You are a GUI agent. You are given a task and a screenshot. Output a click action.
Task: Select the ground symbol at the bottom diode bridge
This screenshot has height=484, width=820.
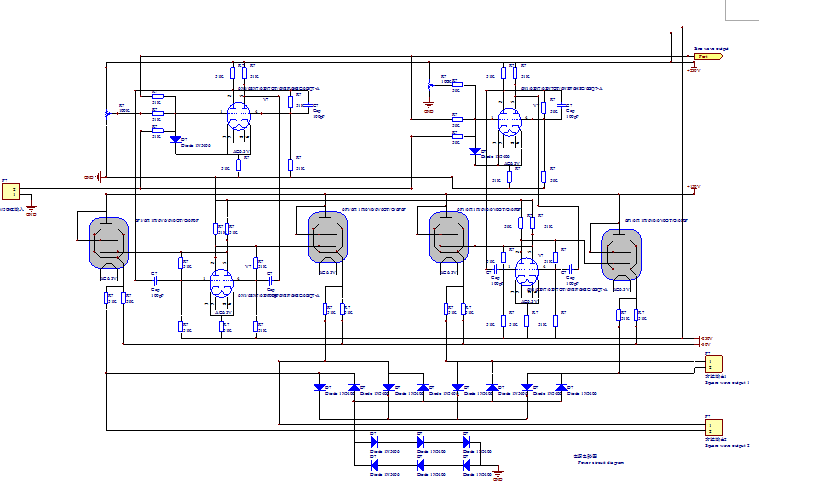click(x=499, y=472)
